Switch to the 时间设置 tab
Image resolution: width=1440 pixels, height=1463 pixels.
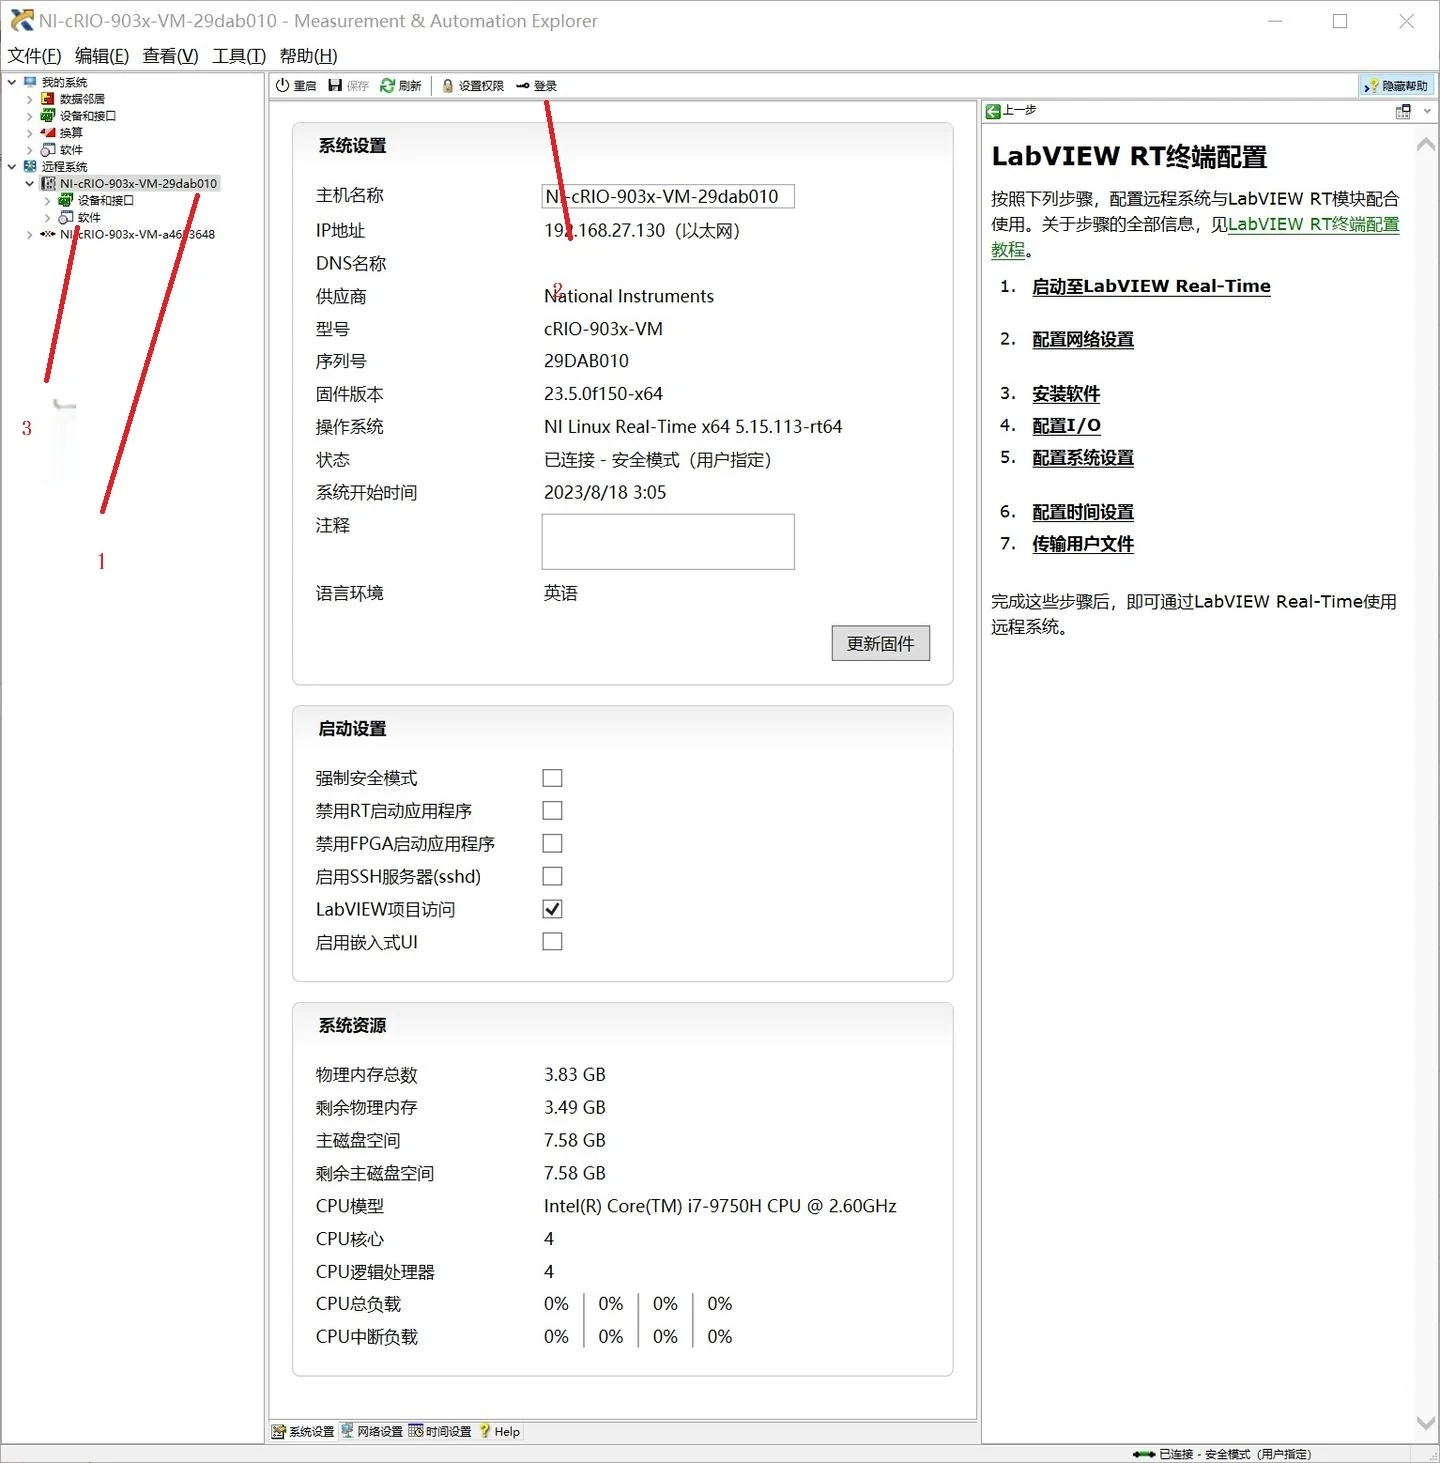tap(440, 1431)
